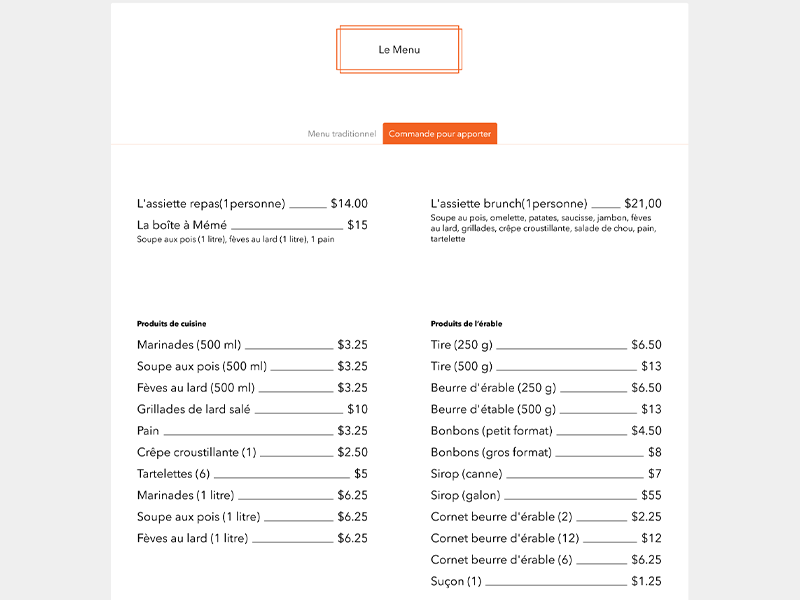The height and width of the screenshot is (600, 800).
Task: Click the Produits de cuisine heading
Action: pyautogui.click(x=171, y=324)
